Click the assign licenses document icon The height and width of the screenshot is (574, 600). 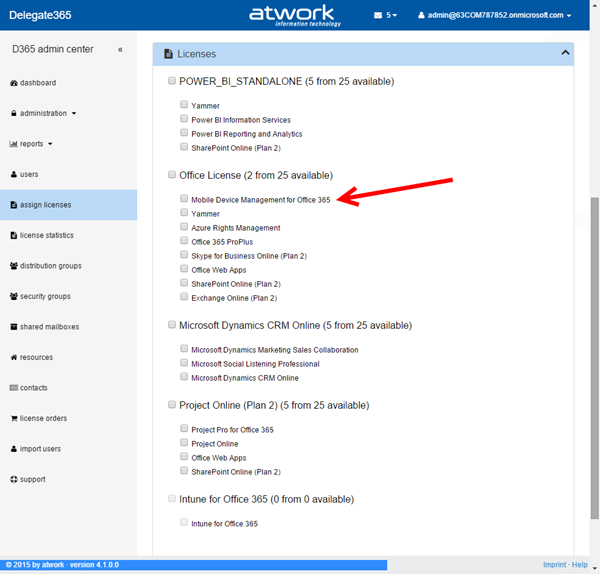14,205
